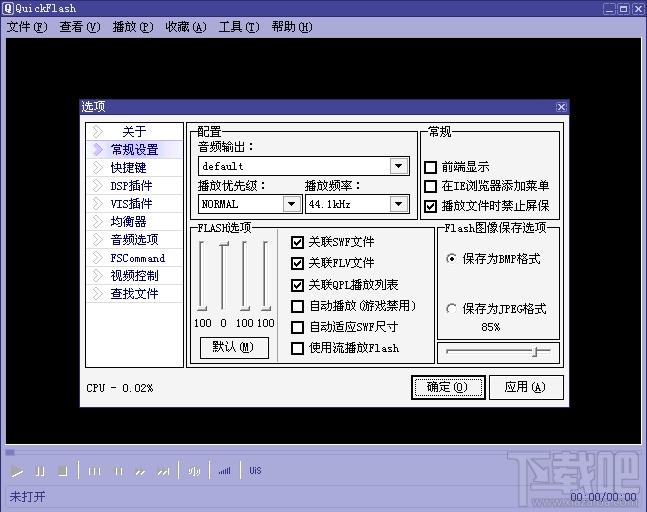647x512 pixels.
Task: Select 快捷键 in the options list
Action: pos(135,168)
